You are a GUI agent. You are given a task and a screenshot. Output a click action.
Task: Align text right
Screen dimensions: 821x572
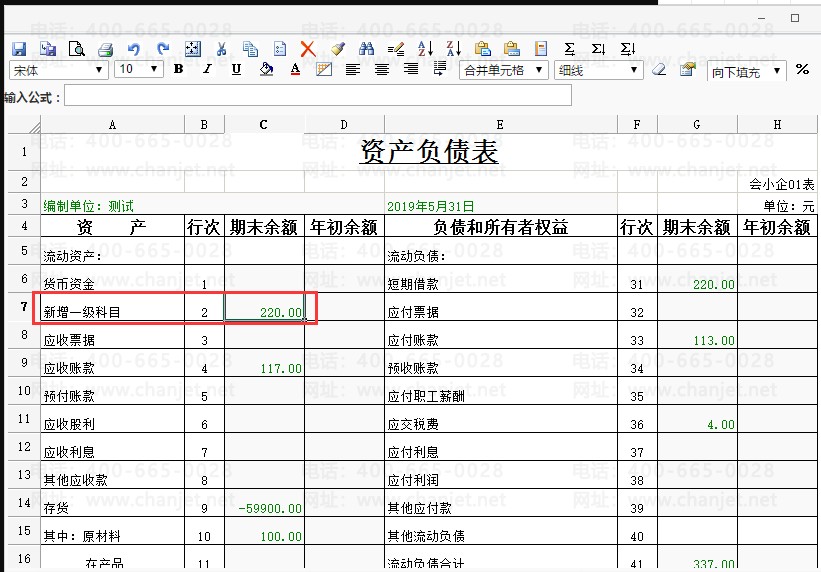pyautogui.click(x=411, y=69)
